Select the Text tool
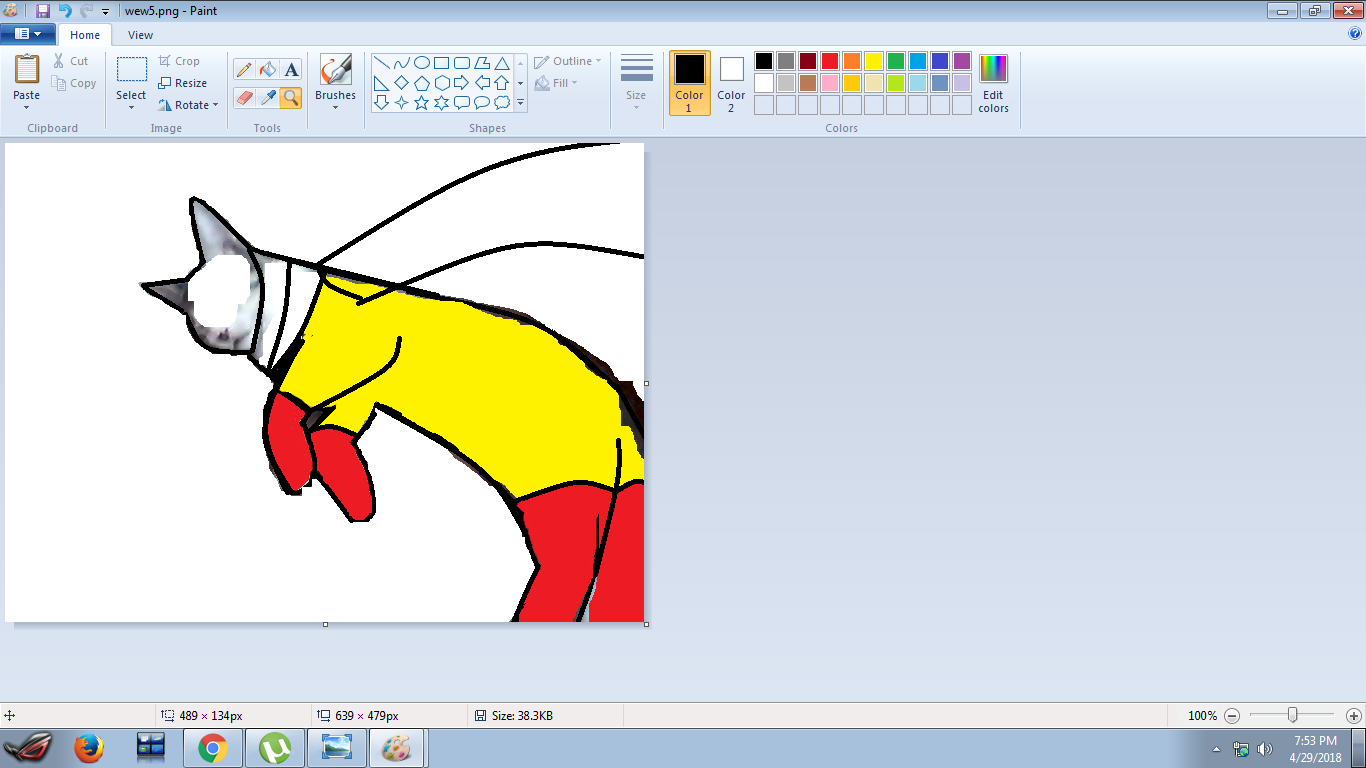Screen dimensions: 1366x768 point(291,69)
